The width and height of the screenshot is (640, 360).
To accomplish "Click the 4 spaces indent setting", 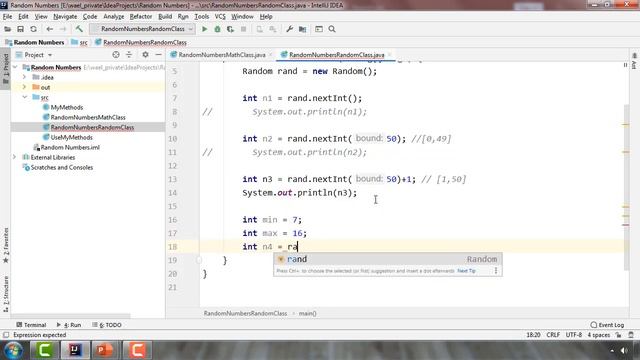I will pos(599,335).
